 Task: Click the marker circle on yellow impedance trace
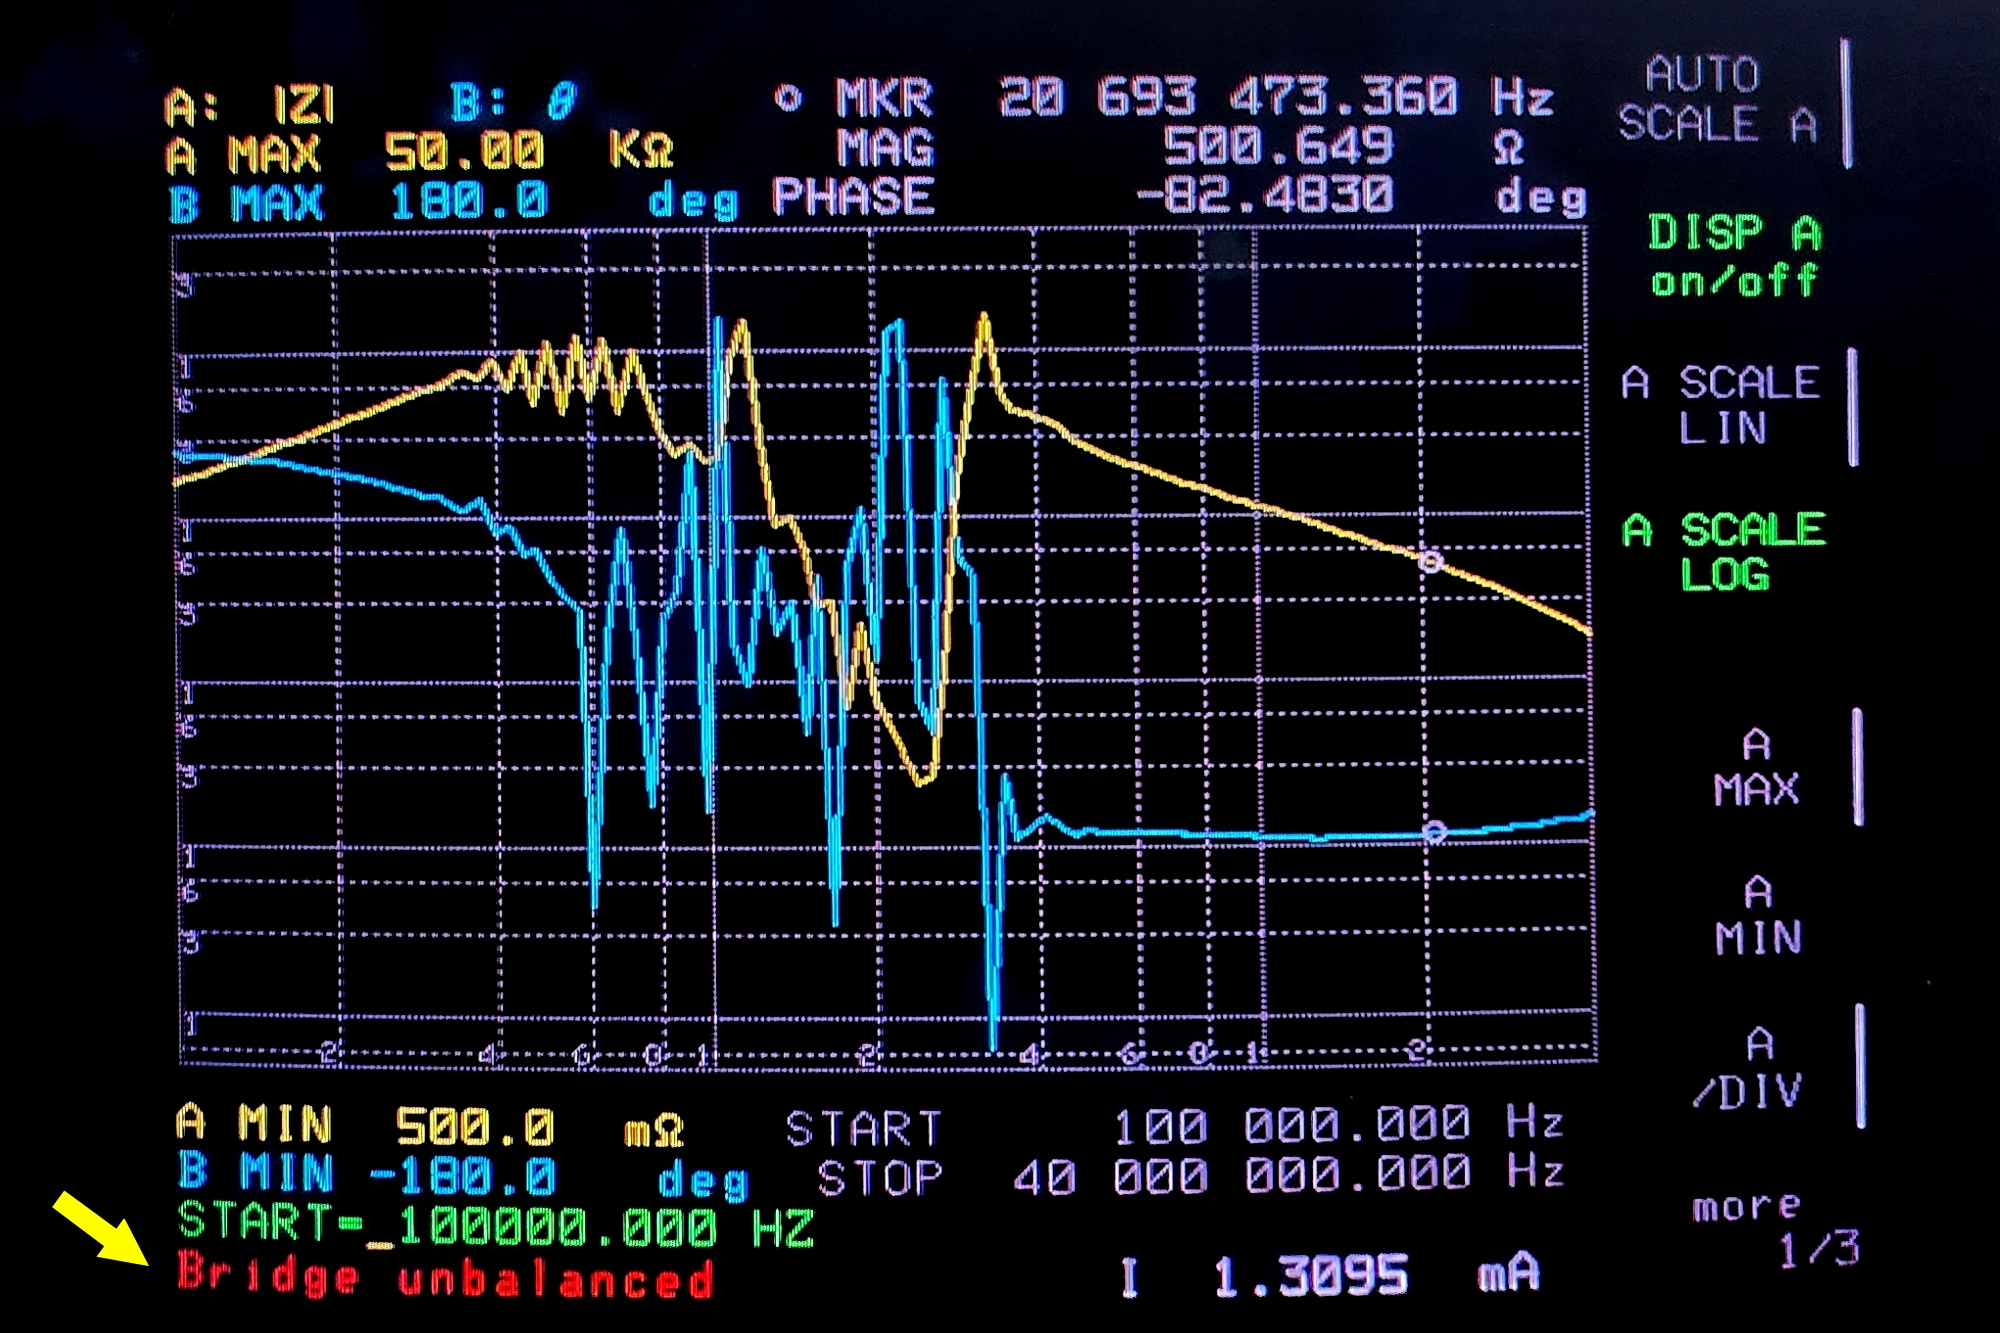[x=1431, y=561]
